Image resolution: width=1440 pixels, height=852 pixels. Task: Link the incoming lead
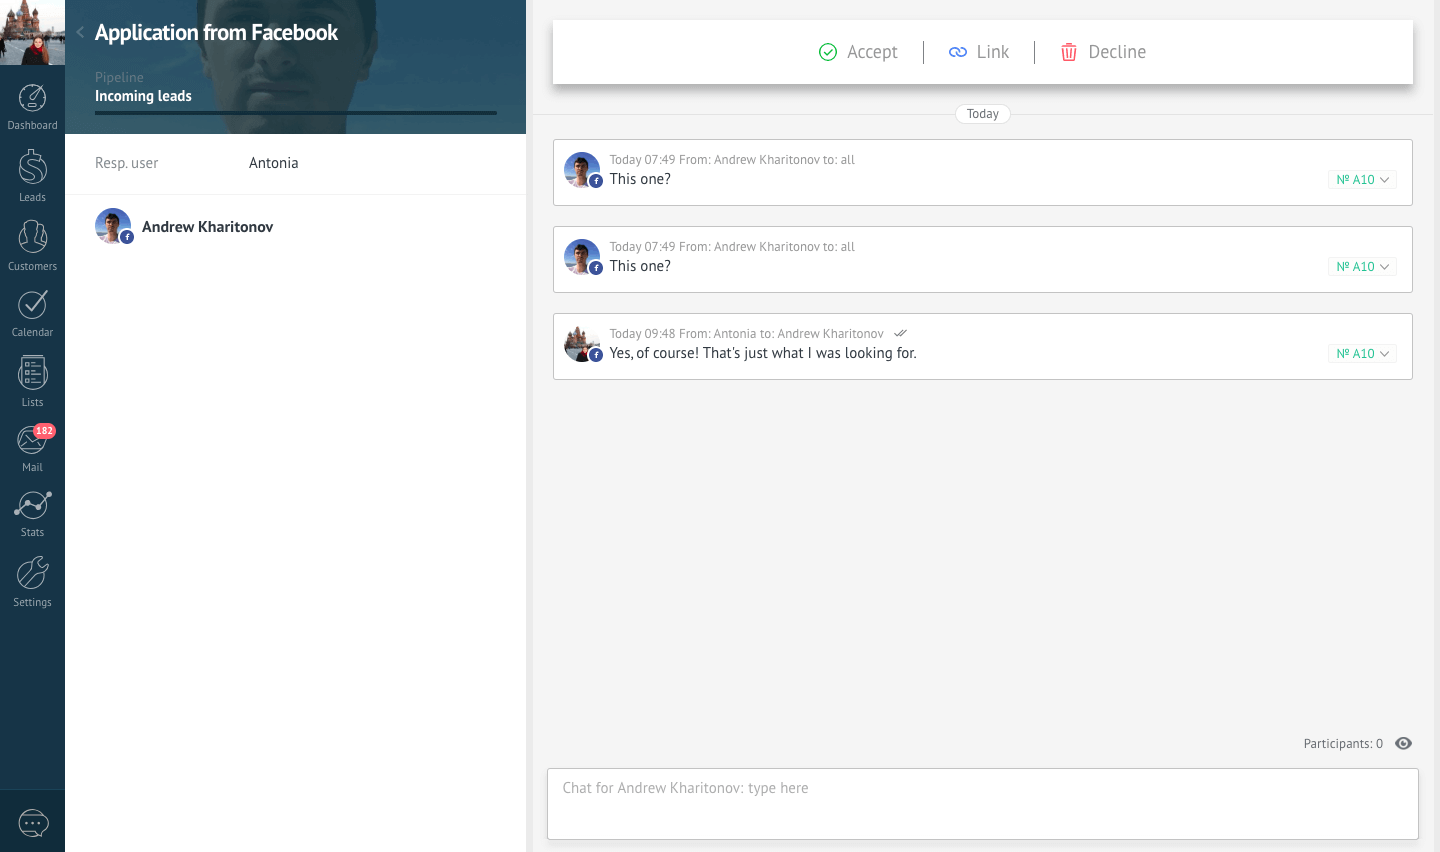[x=979, y=52]
